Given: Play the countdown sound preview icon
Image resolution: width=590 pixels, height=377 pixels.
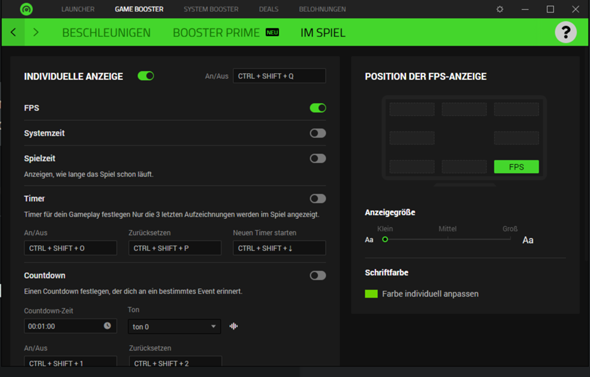Looking at the screenshot, I should [234, 326].
